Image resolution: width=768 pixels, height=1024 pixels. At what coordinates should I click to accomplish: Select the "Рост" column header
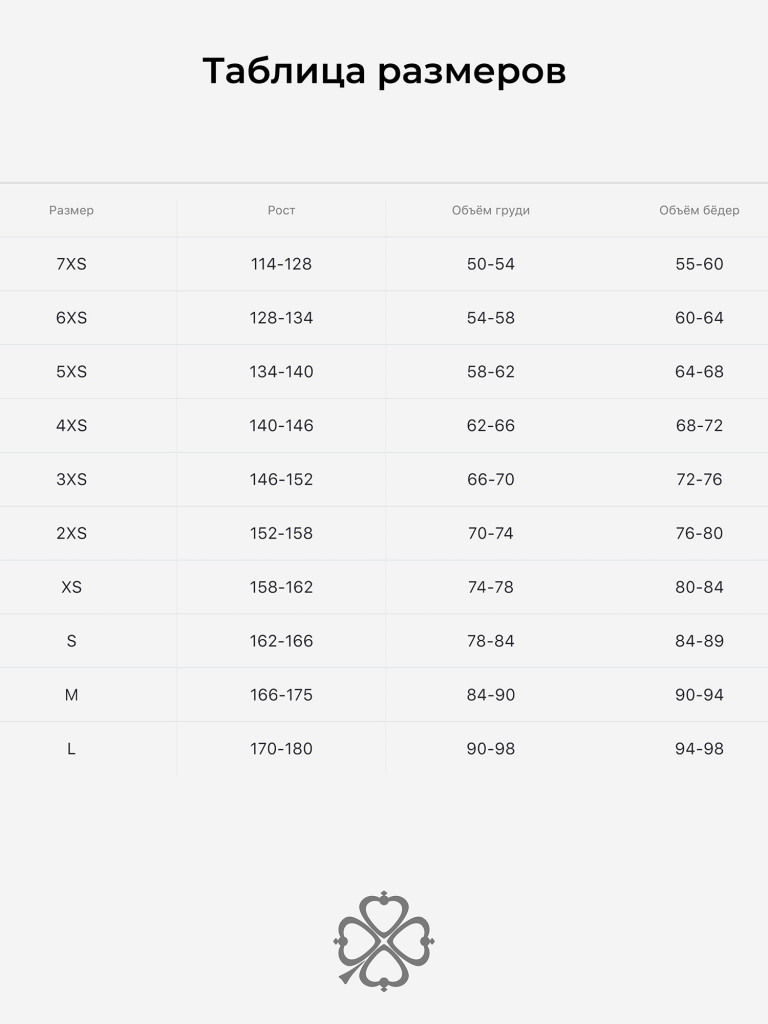[x=281, y=211]
